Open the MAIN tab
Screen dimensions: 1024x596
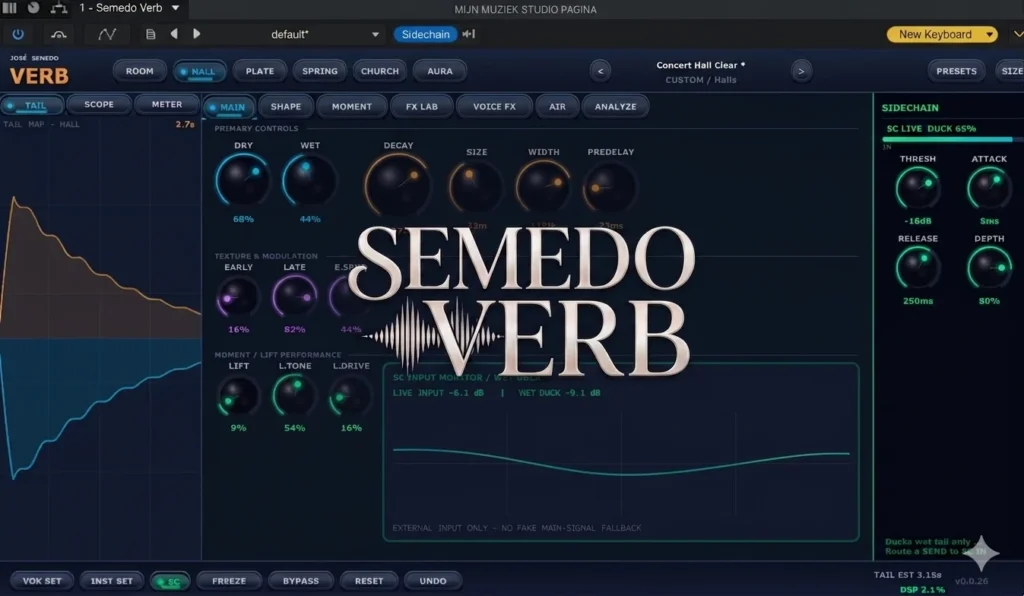click(227, 107)
